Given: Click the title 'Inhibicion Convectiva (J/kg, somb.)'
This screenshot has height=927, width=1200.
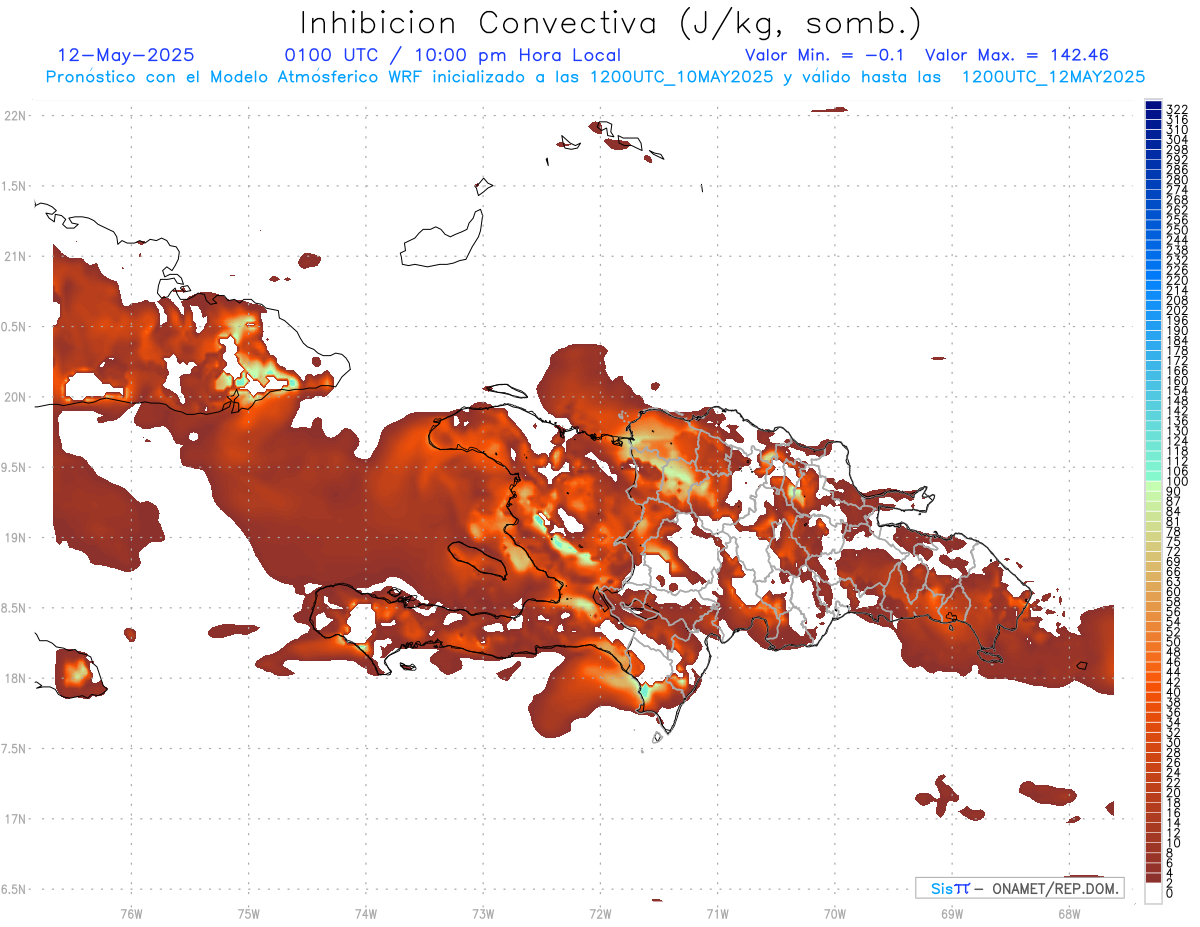Looking at the screenshot, I should tap(610, 23).
